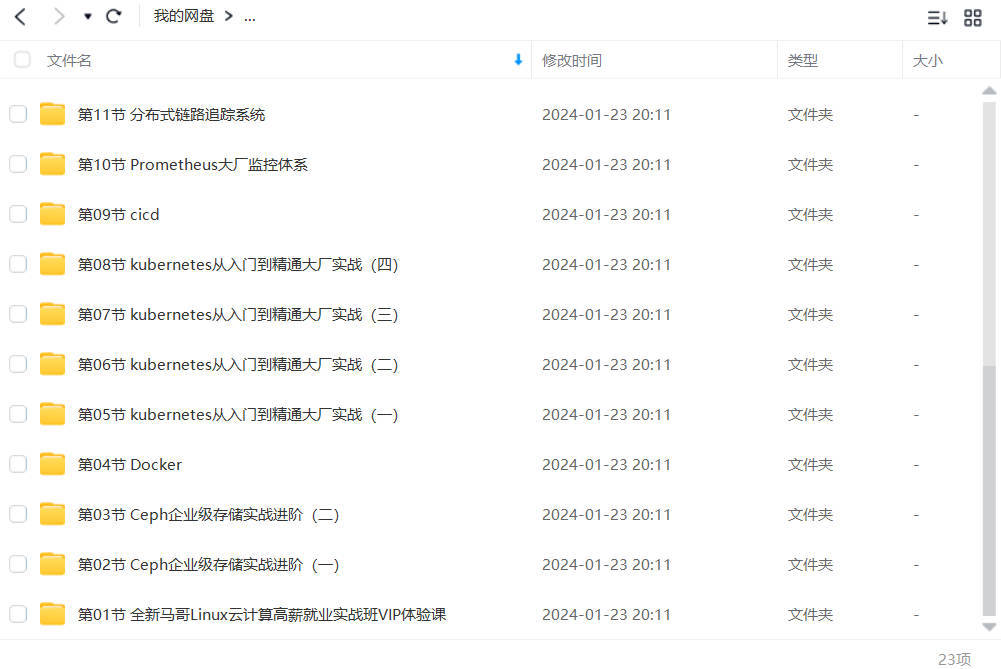1001x669 pixels.
Task: Expand the breadcrumb ellipsis path
Action: tap(250, 17)
